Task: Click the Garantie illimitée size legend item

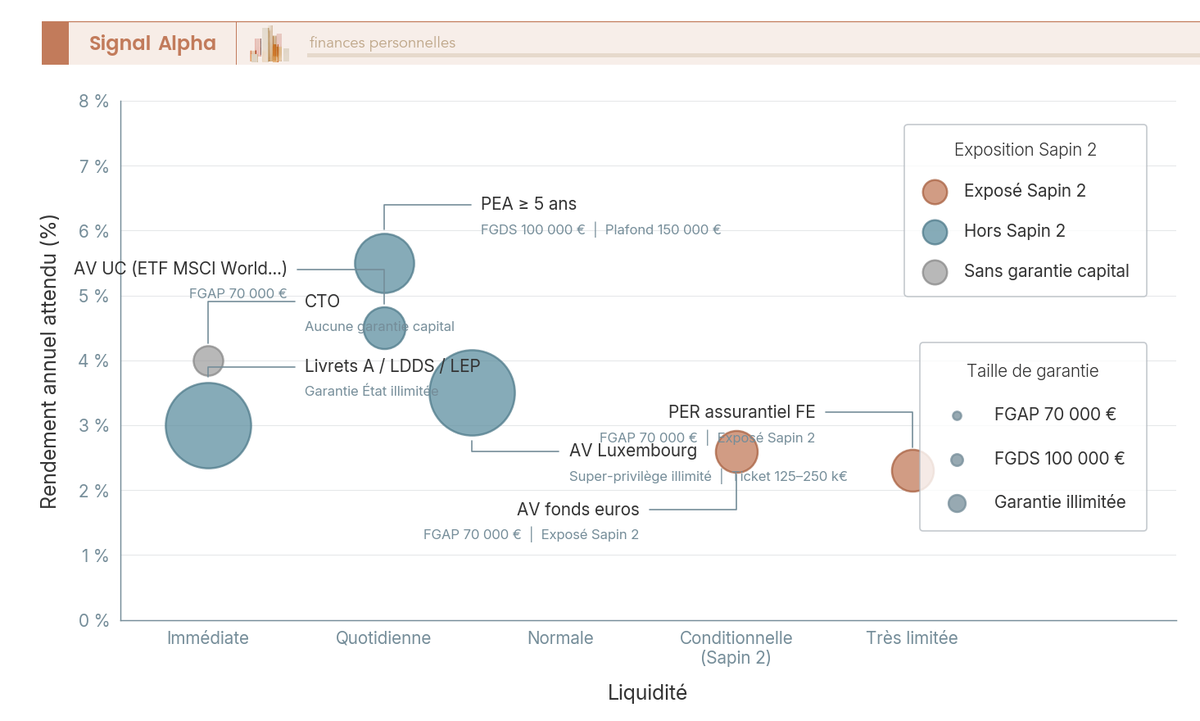Action: coord(1059,502)
